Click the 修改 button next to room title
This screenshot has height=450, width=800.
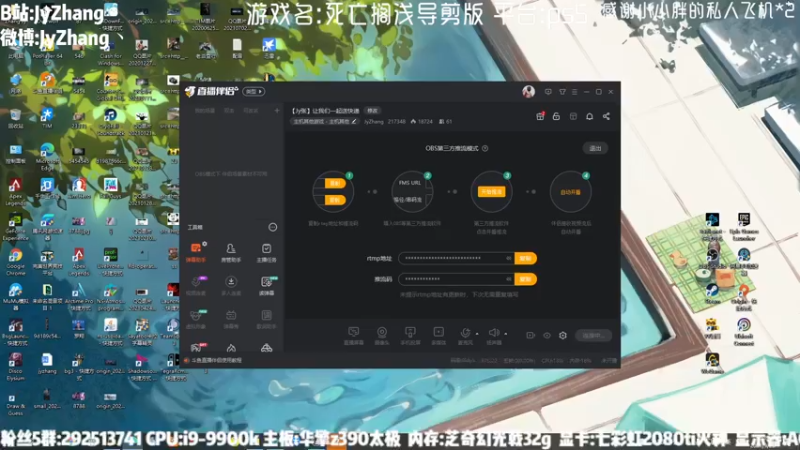click(x=372, y=111)
